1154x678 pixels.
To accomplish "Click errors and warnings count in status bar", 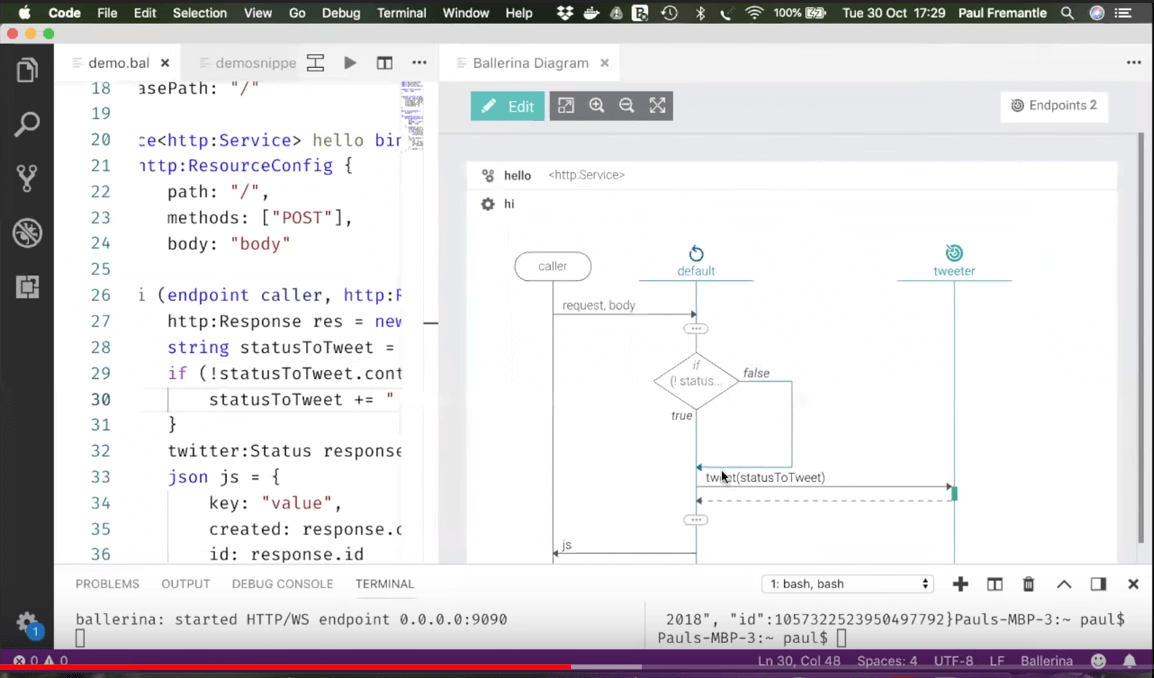I will 40,660.
